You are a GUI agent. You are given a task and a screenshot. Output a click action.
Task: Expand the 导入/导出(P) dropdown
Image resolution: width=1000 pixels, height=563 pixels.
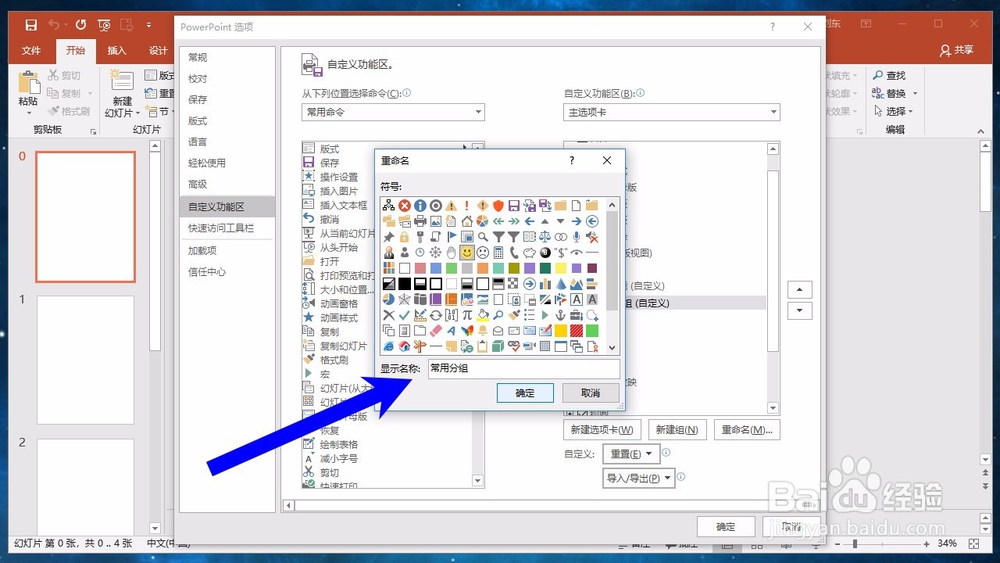[x=638, y=478]
